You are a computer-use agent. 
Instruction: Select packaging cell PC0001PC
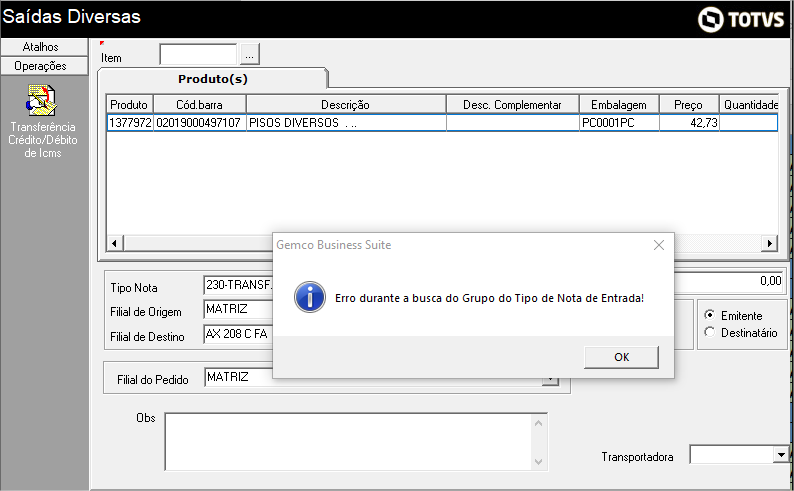click(x=619, y=122)
